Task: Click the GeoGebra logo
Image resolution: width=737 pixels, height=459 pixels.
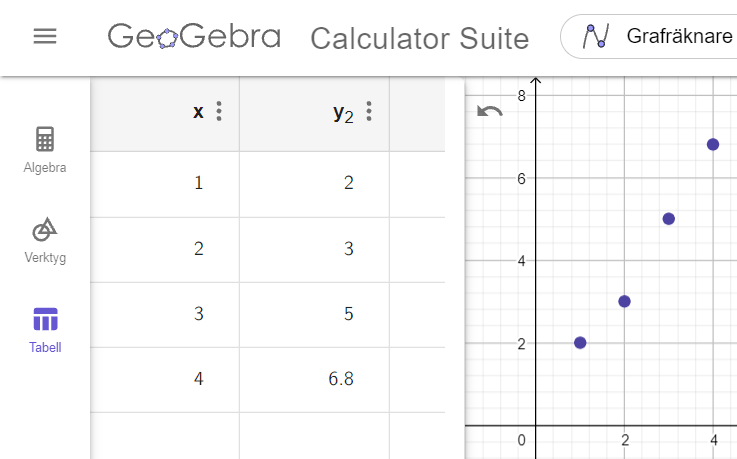Action: [193, 37]
